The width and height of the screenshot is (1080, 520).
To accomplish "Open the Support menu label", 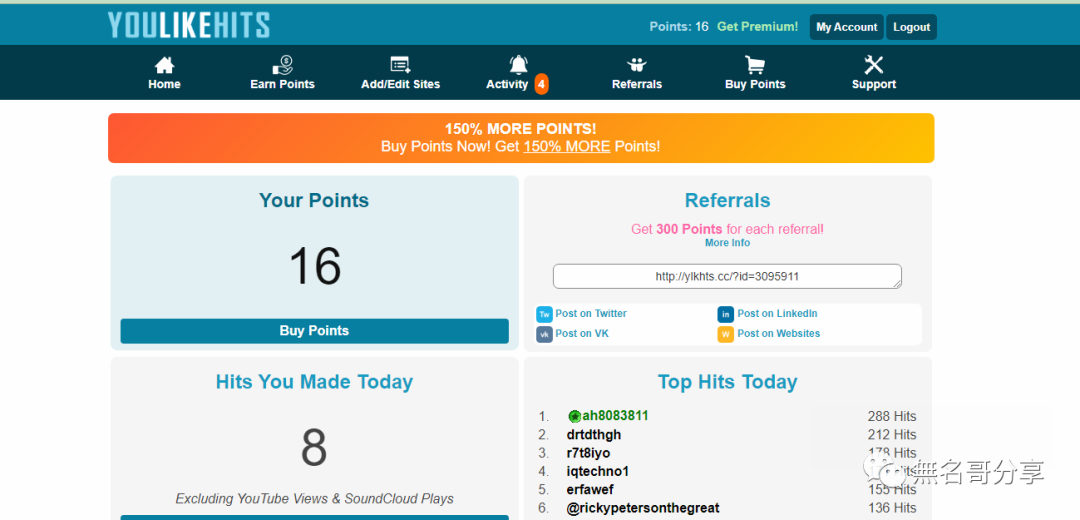I will (873, 84).
